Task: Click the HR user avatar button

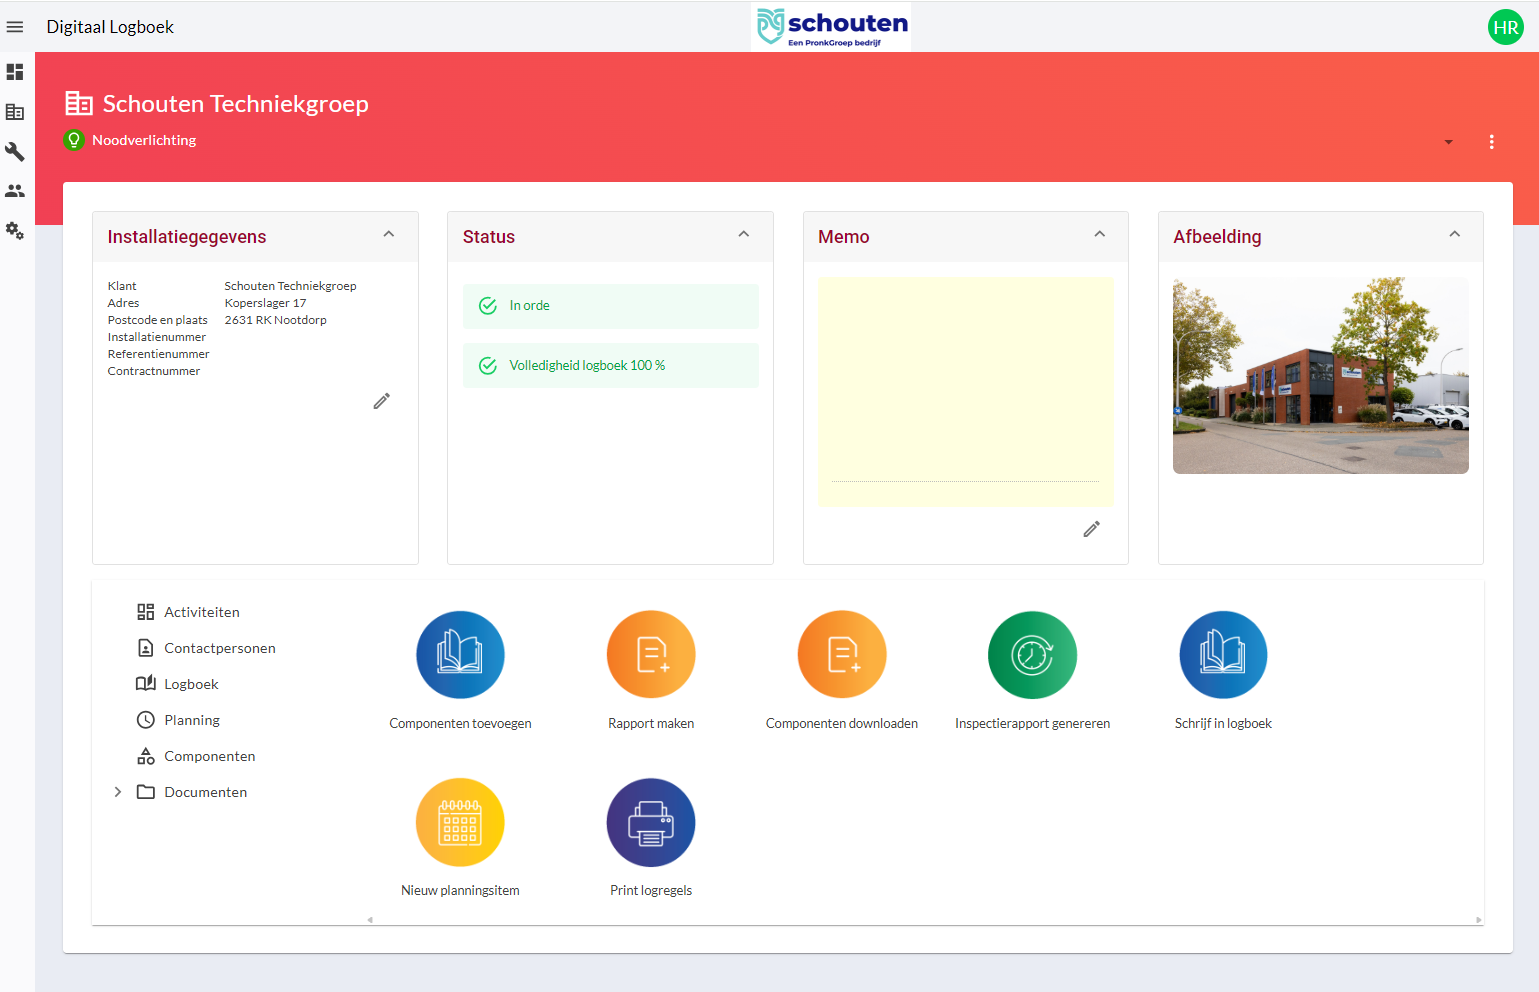Action: tap(1505, 27)
